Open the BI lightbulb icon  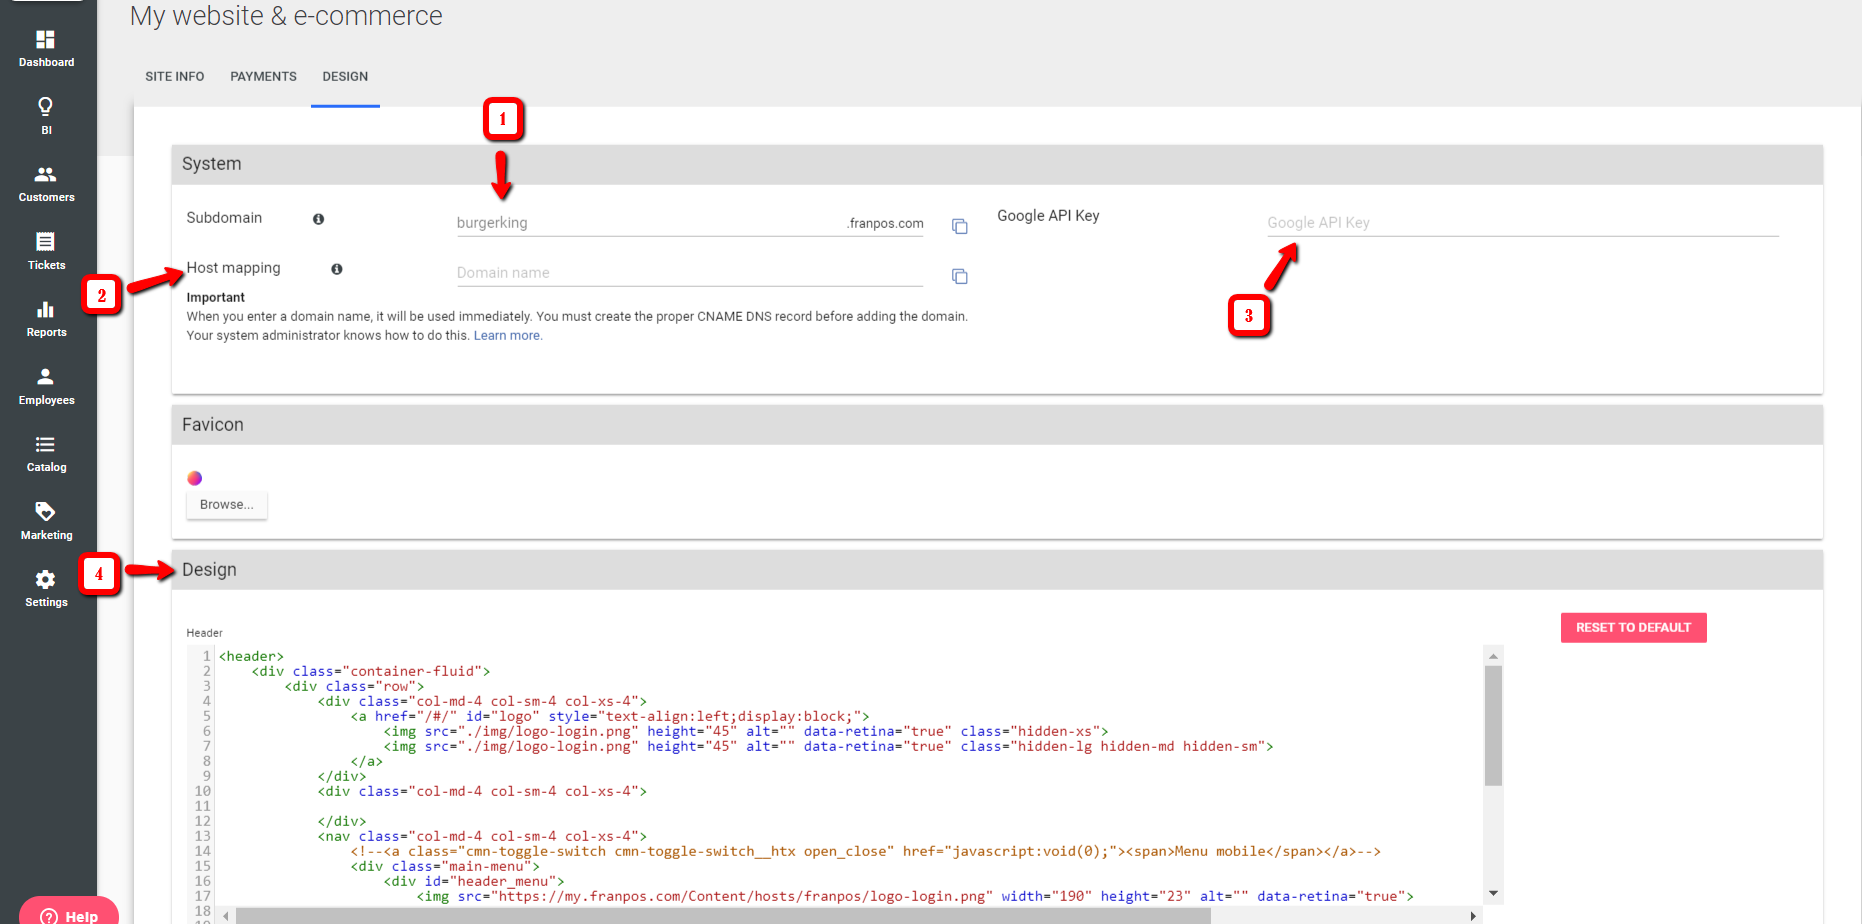[46, 115]
